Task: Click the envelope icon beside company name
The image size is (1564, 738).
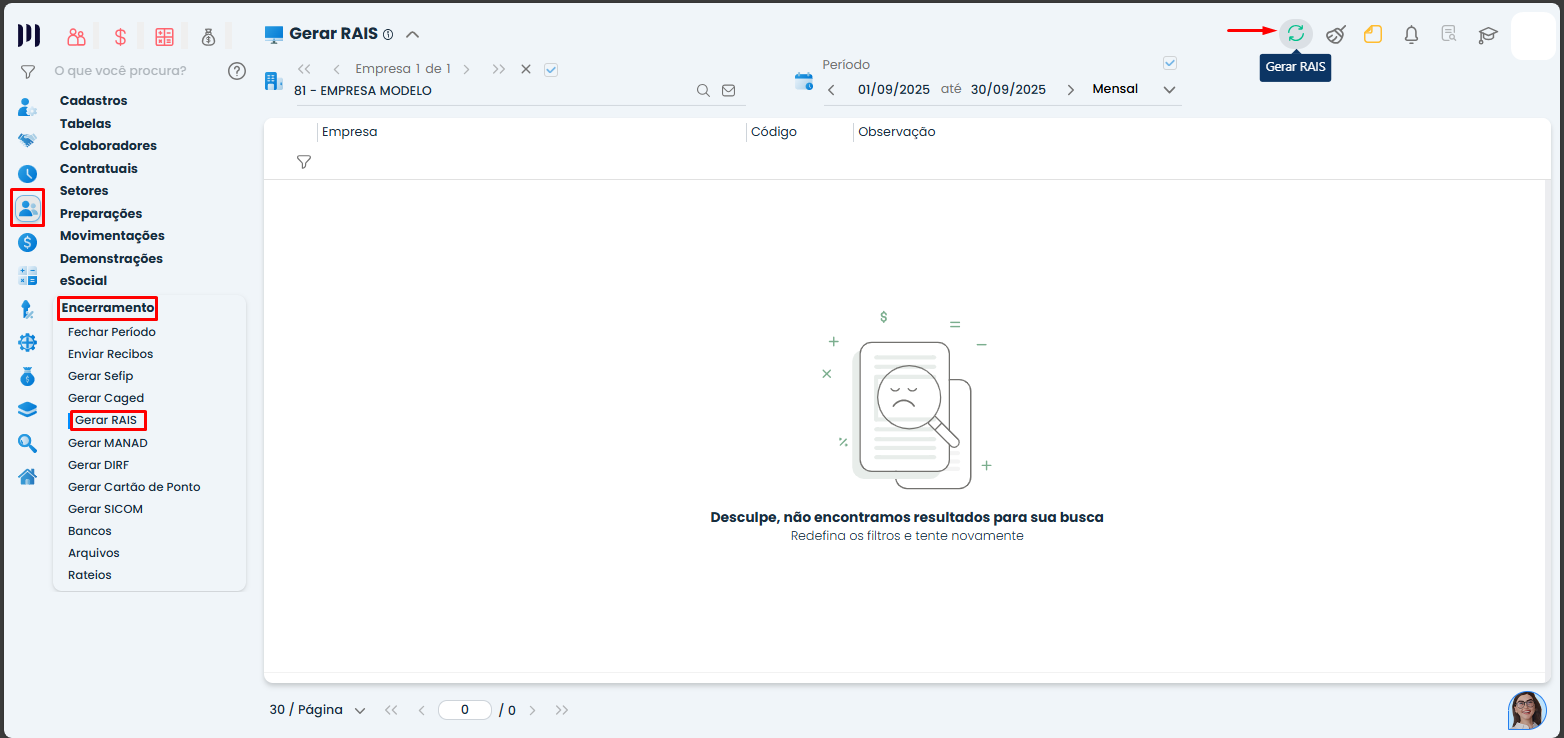Action: tap(728, 90)
